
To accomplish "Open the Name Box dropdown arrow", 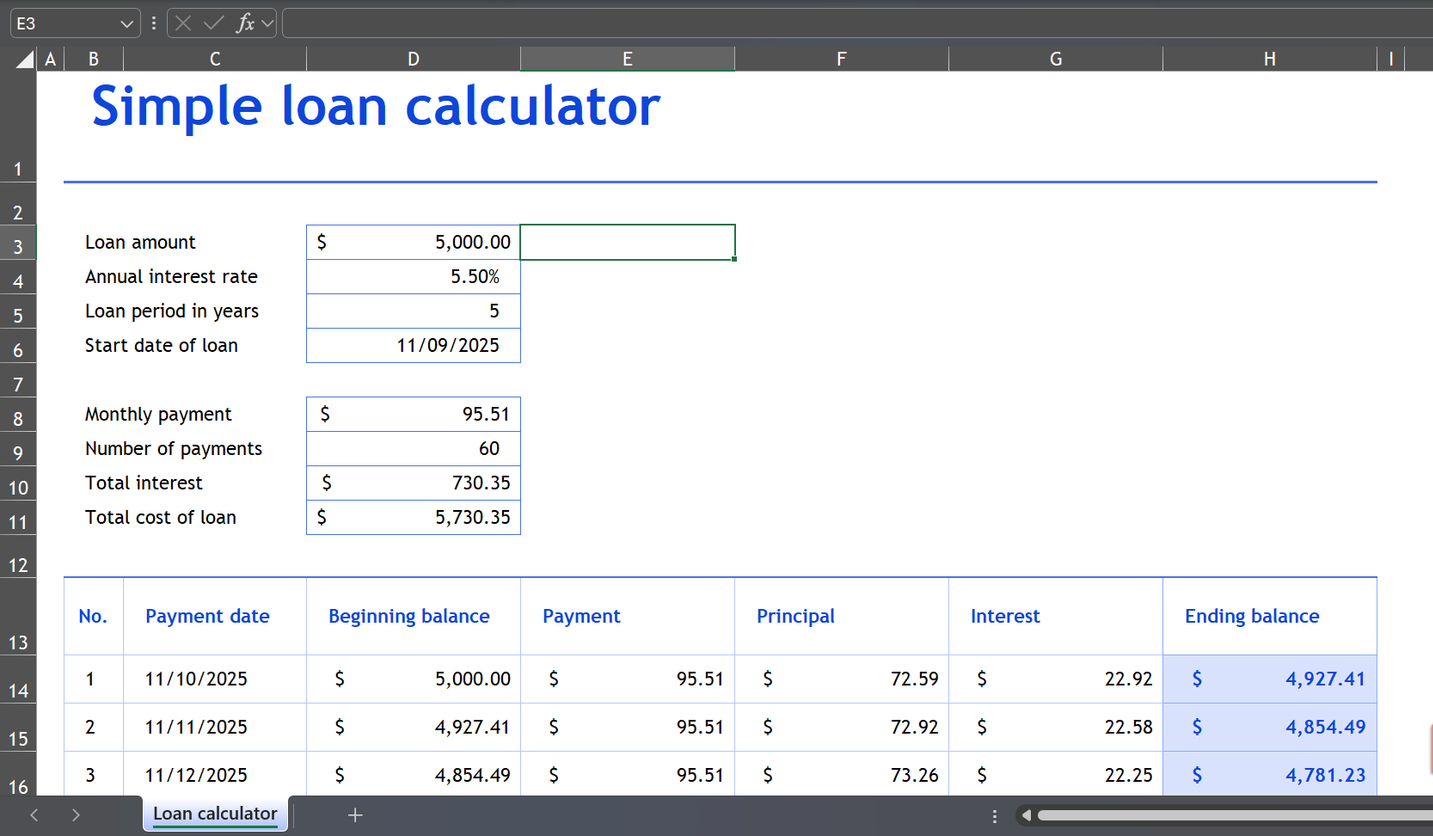I will (126, 22).
